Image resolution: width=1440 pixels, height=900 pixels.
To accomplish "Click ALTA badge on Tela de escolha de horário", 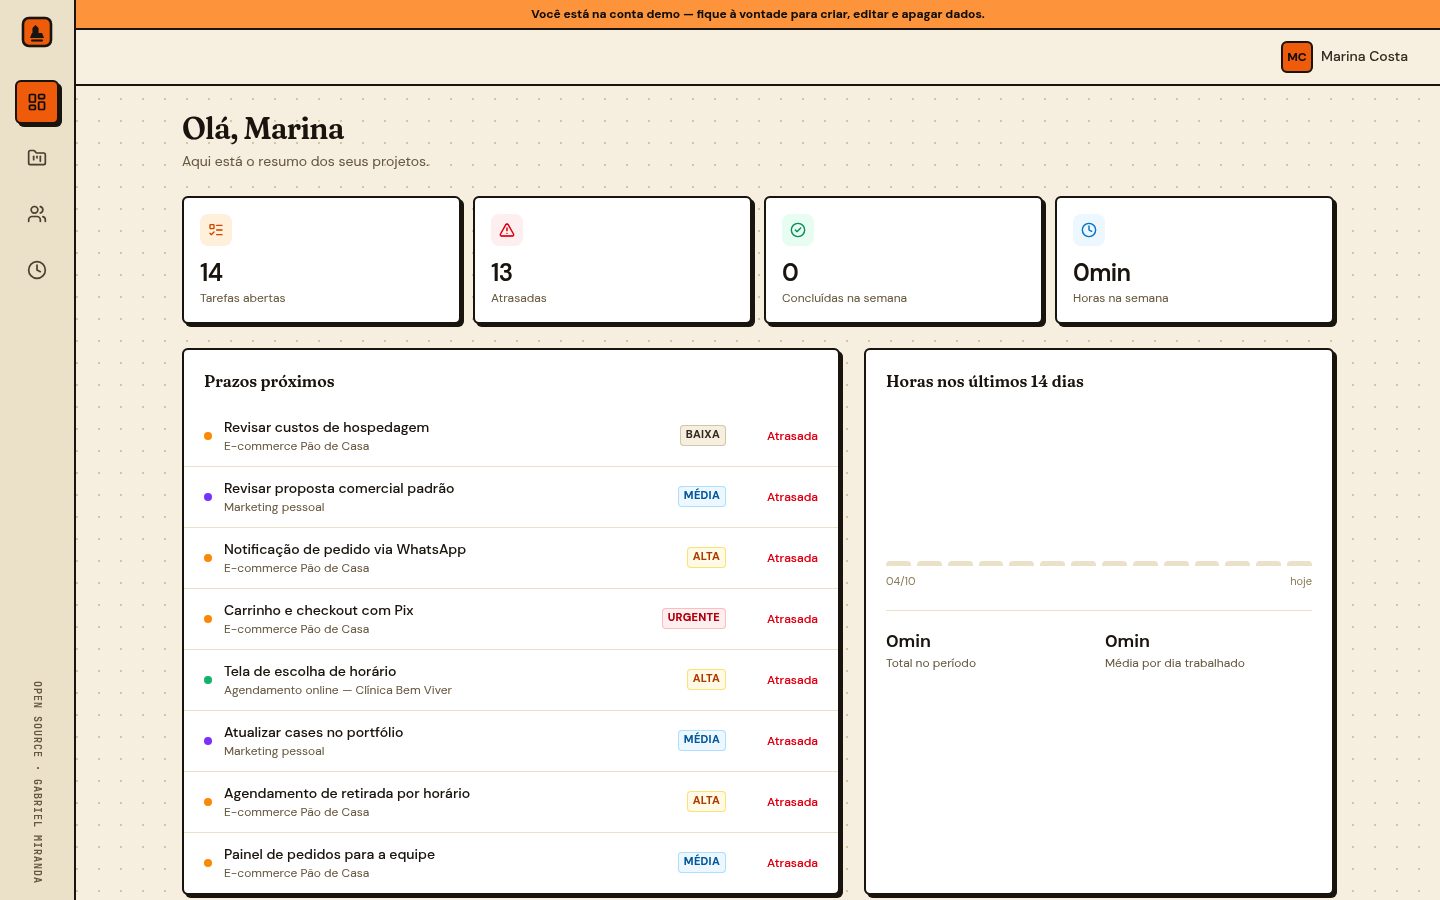I will tap(706, 679).
